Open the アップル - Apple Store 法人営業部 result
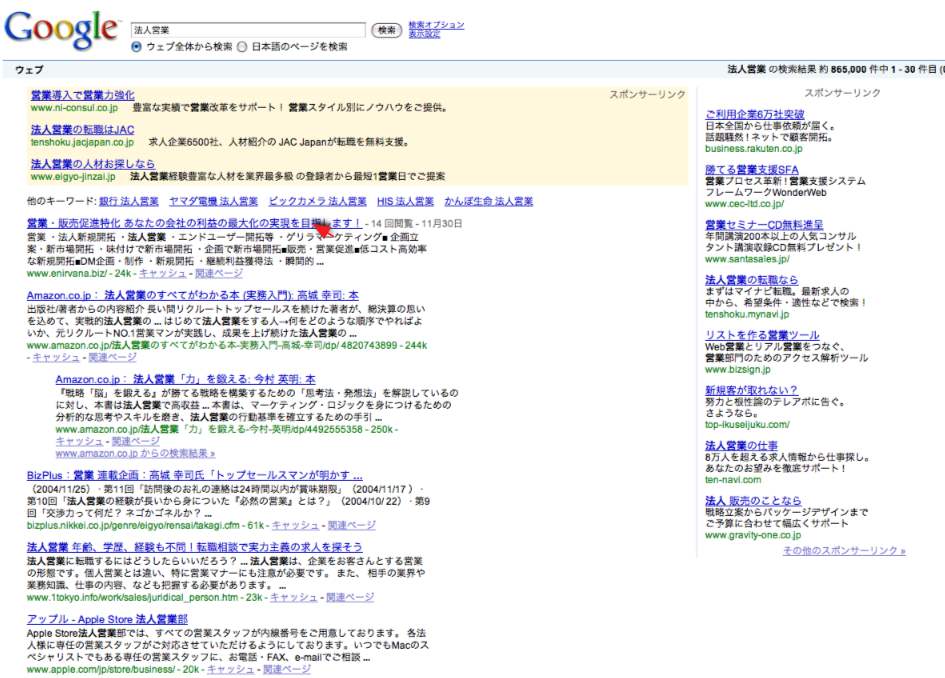 tap(107, 620)
